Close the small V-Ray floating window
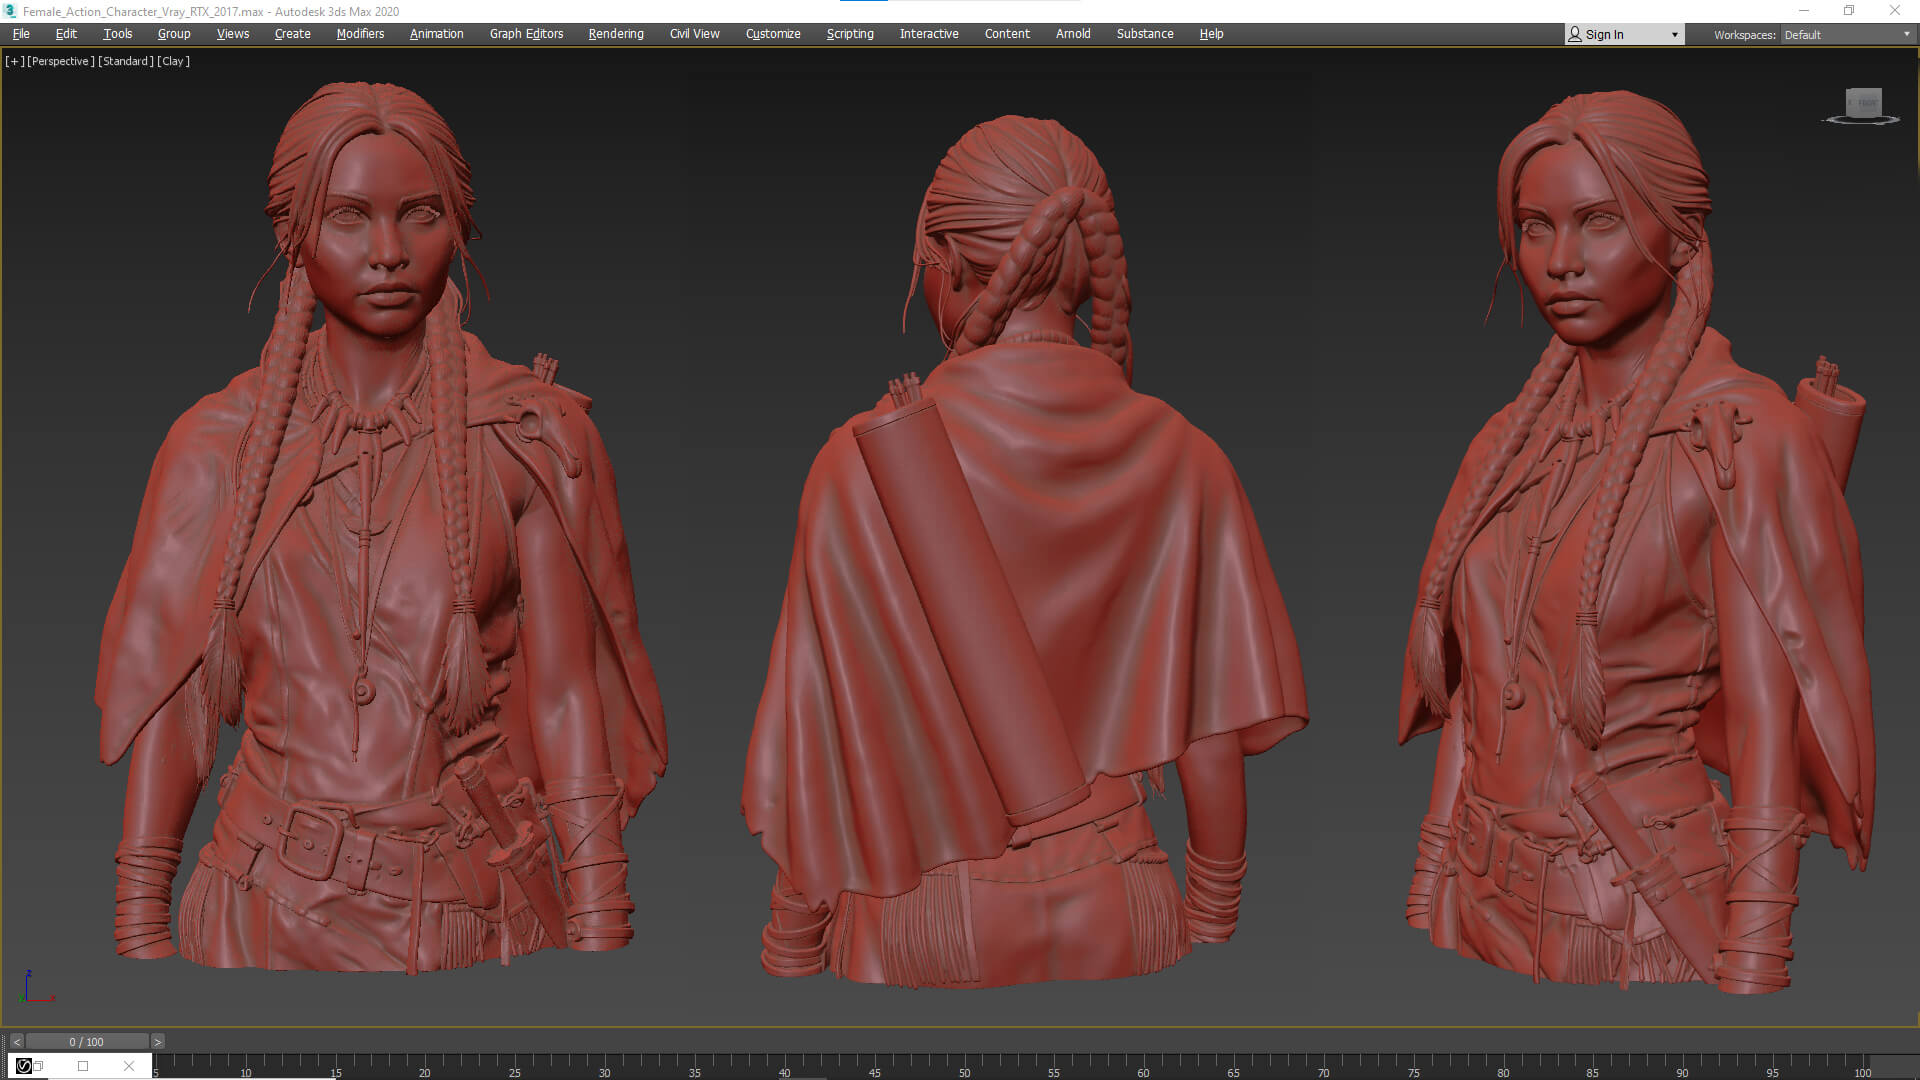 (x=129, y=1066)
